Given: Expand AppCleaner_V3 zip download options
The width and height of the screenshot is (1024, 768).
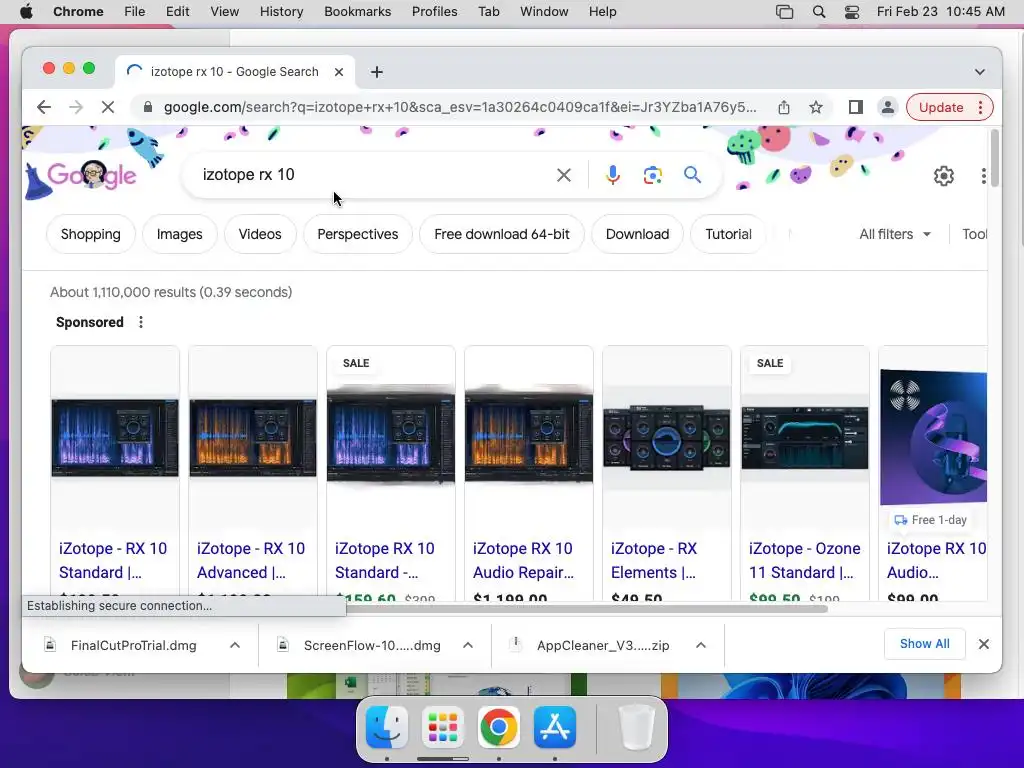Looking at the screenshot, I should 701,645.
